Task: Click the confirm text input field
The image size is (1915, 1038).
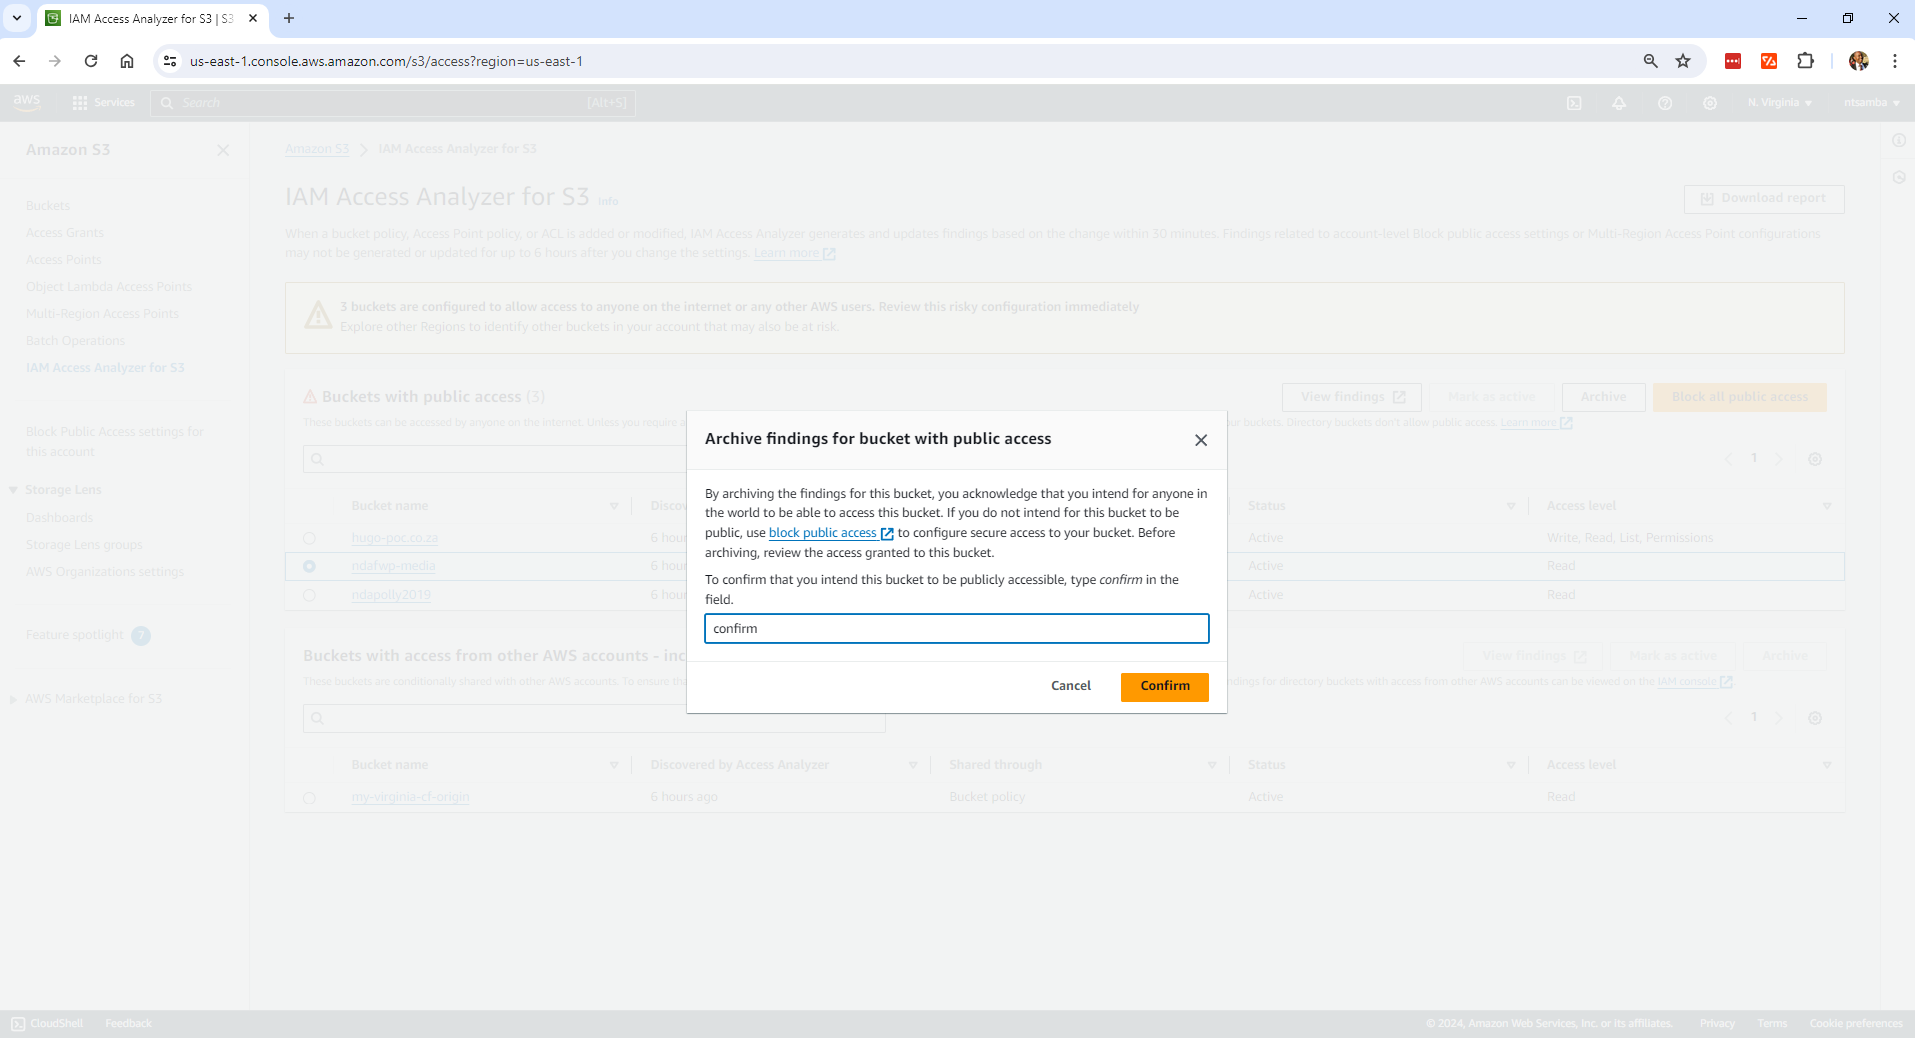Action: coord(956,629)
